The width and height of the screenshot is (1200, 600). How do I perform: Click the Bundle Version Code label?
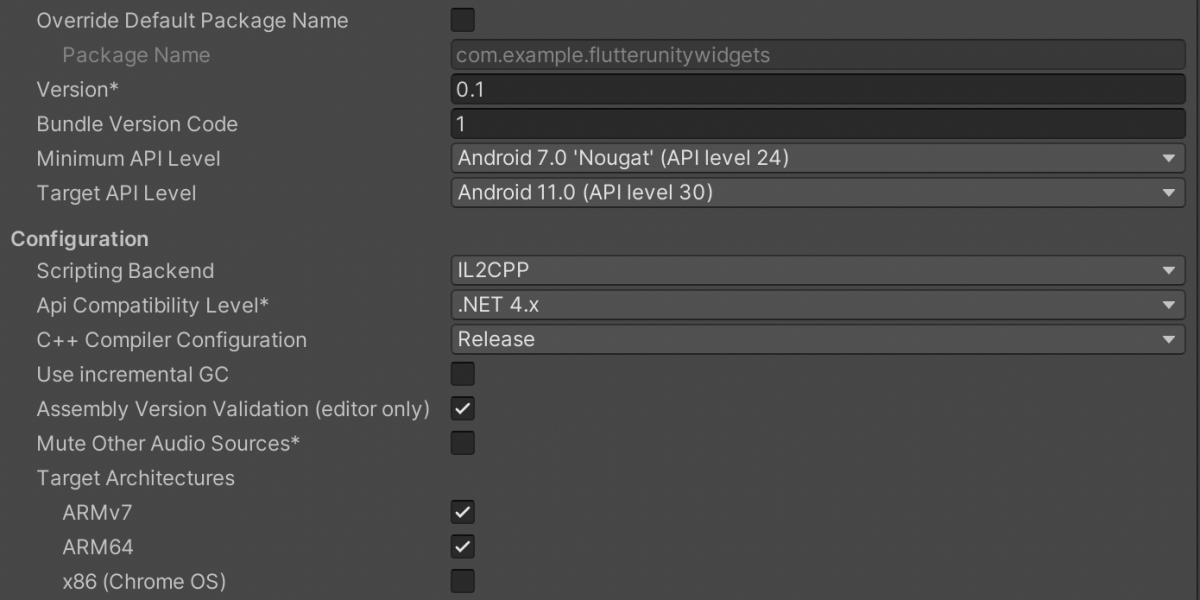137,124
